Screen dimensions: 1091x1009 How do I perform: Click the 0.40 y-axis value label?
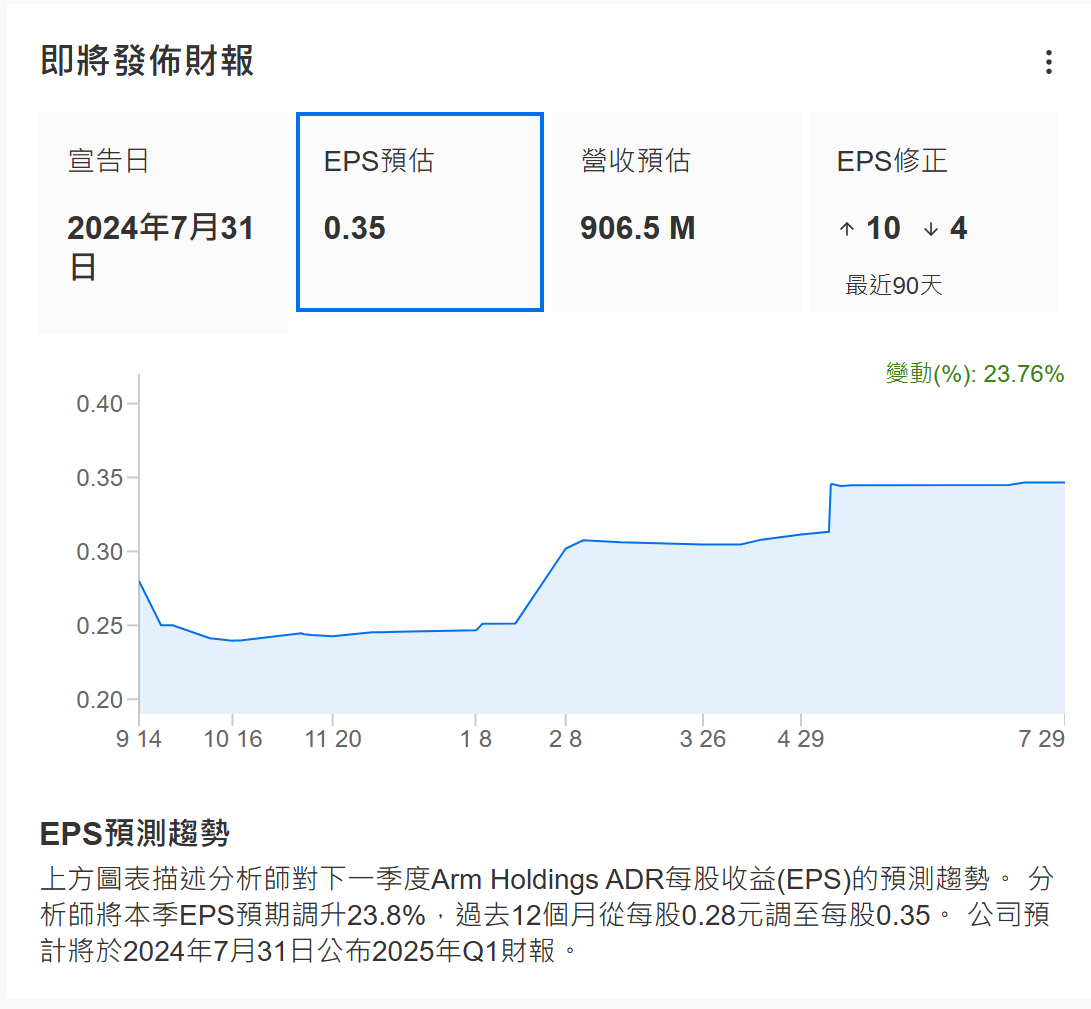tap(99, 404)
